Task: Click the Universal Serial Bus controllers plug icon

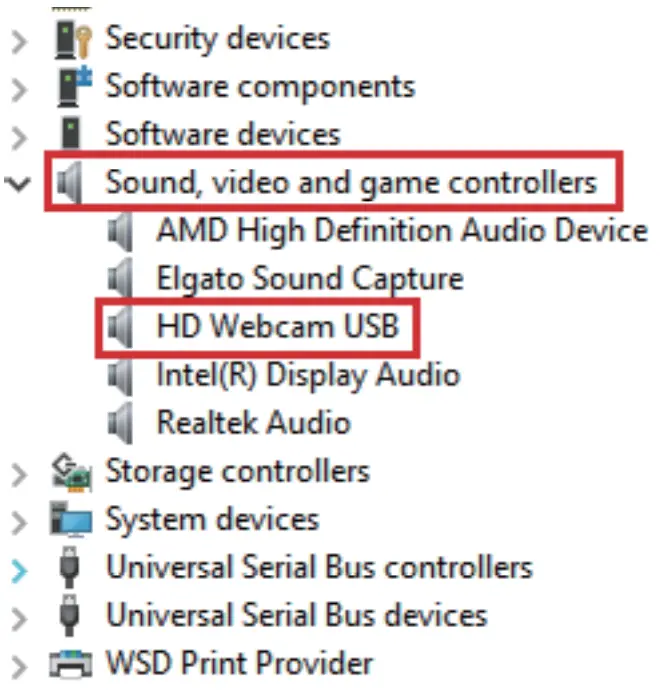Action: point(71,568)
